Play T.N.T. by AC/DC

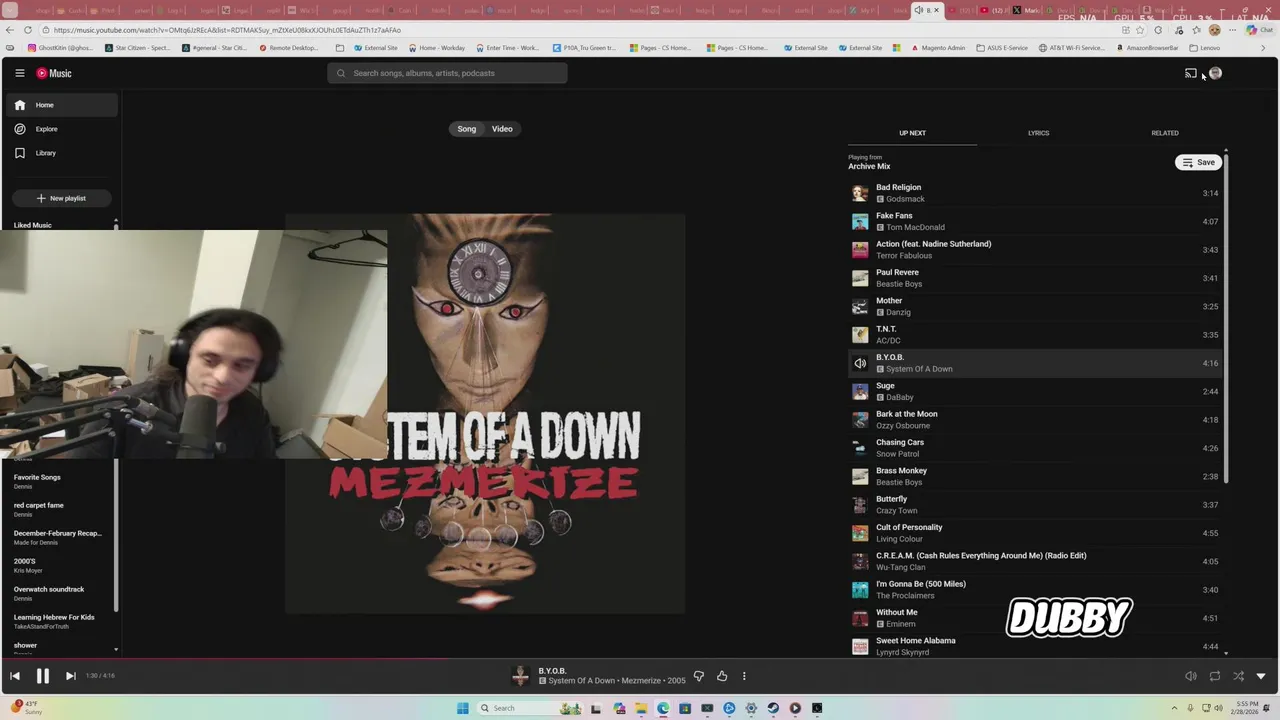pos(1035,335)
